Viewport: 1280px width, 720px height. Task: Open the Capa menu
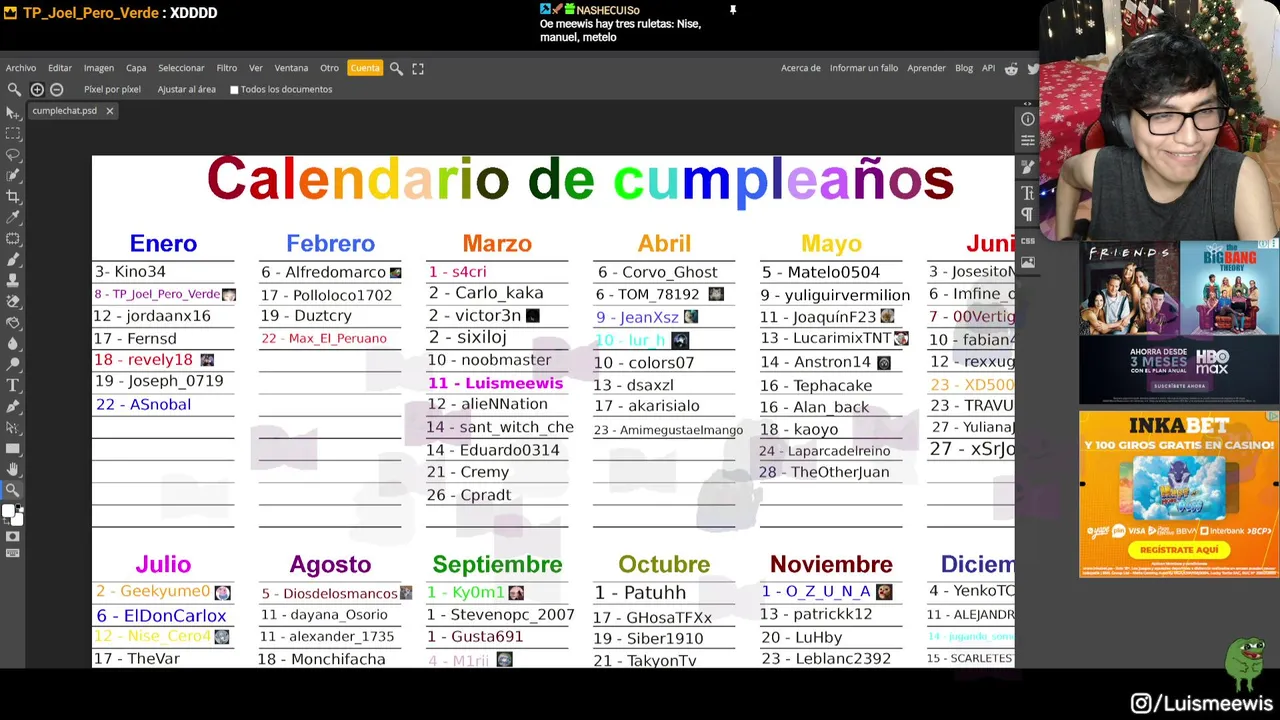(x=136, y=68)
